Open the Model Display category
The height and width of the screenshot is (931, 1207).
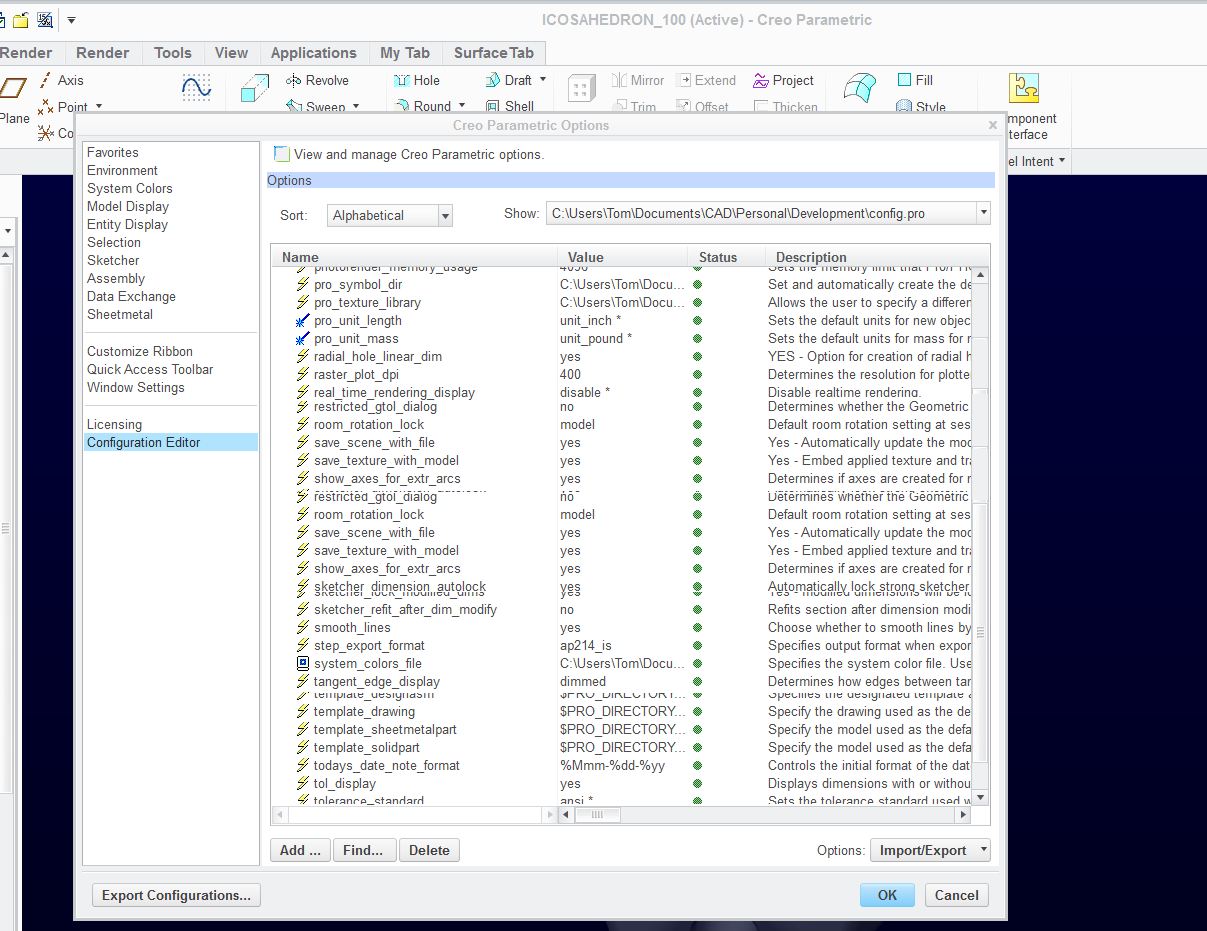[x=128, y=206]
